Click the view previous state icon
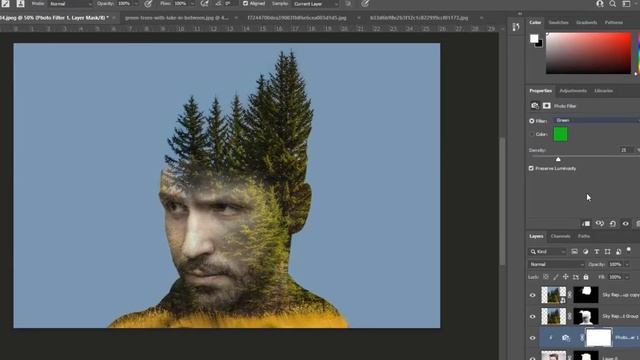Screen dimensions: 640x360 (599, 224)
